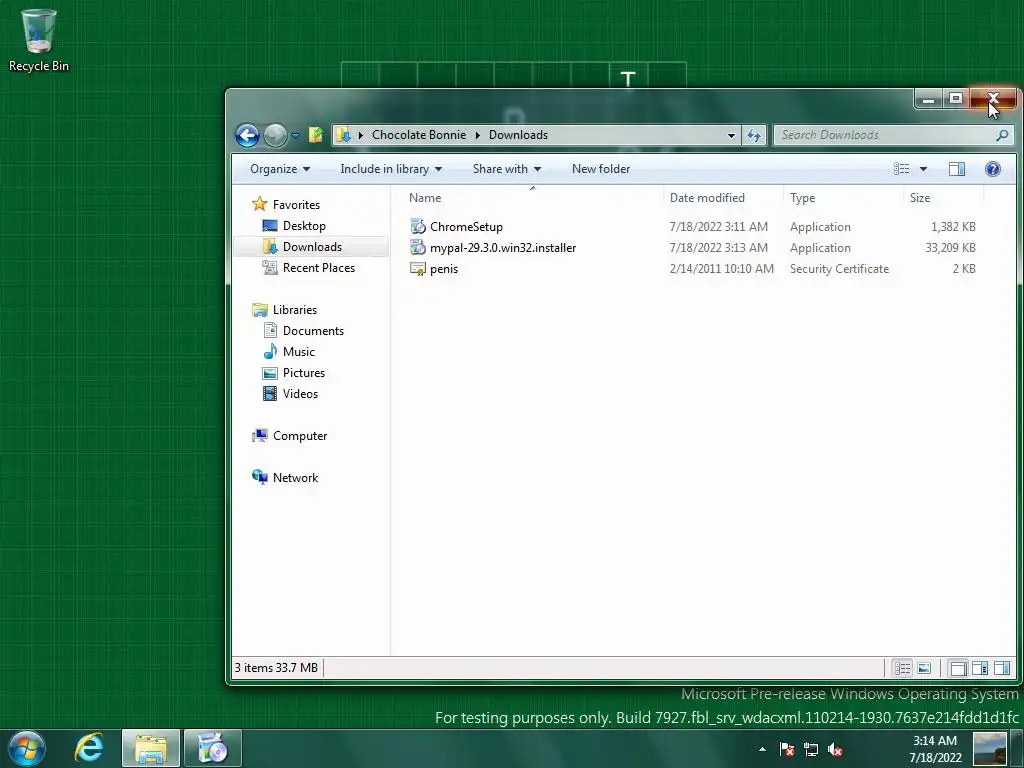1024x768 pixels.
Task: Open the More view options dropdown arrow
Action: click(x=923, y=169)
